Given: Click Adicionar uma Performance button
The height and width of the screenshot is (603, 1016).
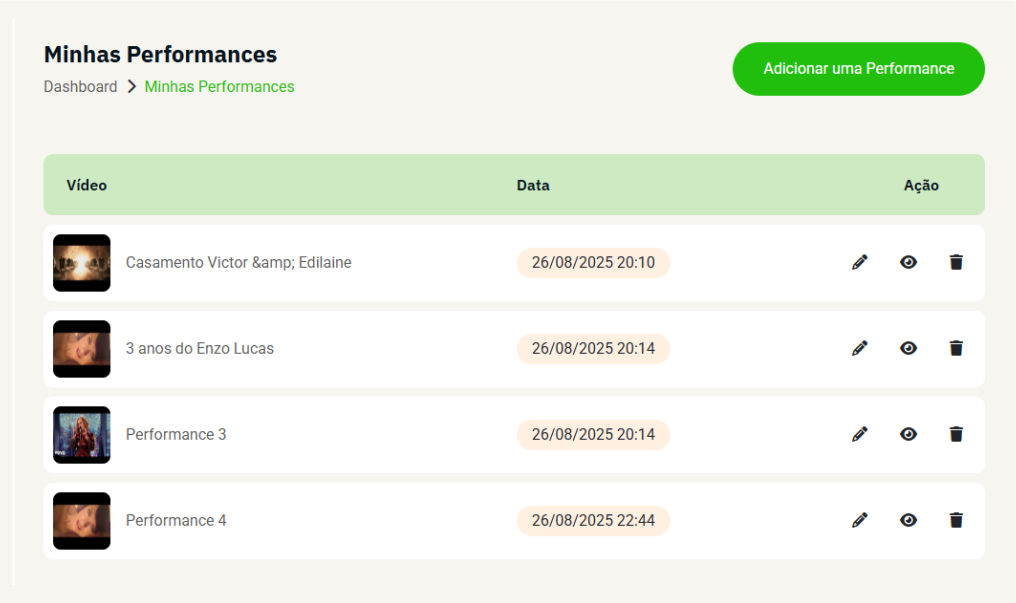Looking at the screenshot, I should click(x=859, y=69).
